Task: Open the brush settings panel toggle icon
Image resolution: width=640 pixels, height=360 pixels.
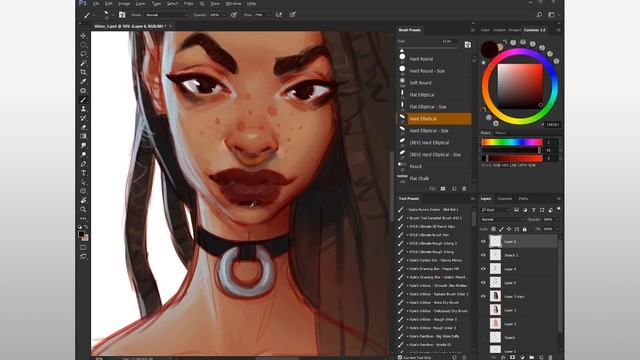Action: (x=122, y=15)
